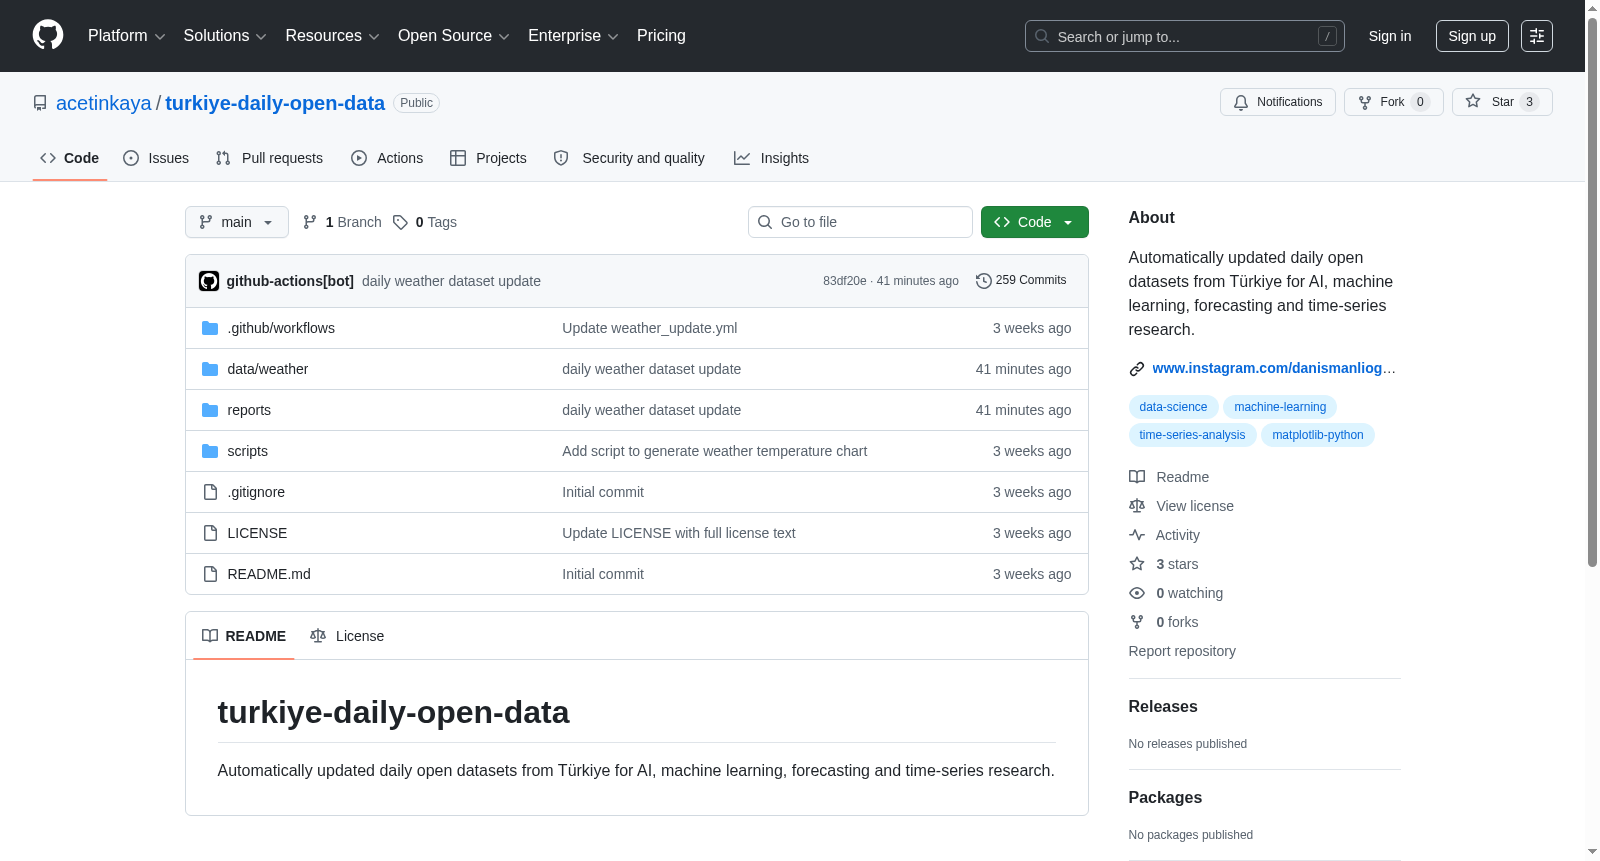Show the License tab content
The image size is (1600, 861).
[347, 636]
